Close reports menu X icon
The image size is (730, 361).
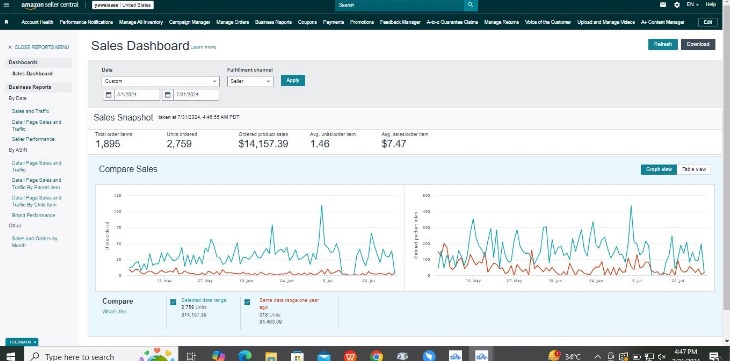(10, 47)
